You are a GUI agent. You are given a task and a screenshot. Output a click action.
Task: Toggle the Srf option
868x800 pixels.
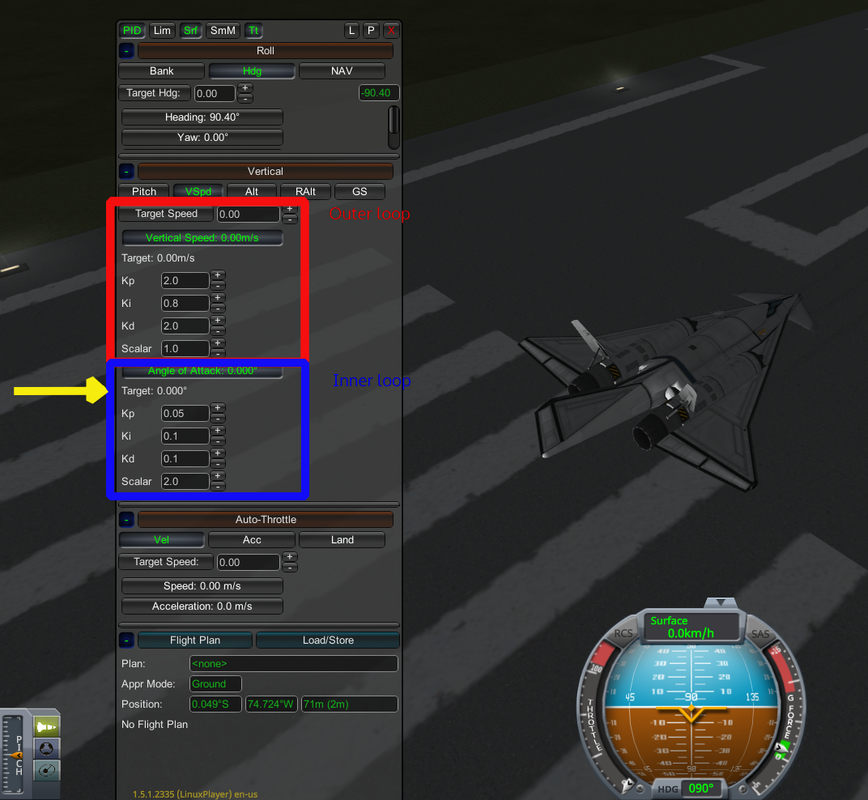[x=190, y=30]
